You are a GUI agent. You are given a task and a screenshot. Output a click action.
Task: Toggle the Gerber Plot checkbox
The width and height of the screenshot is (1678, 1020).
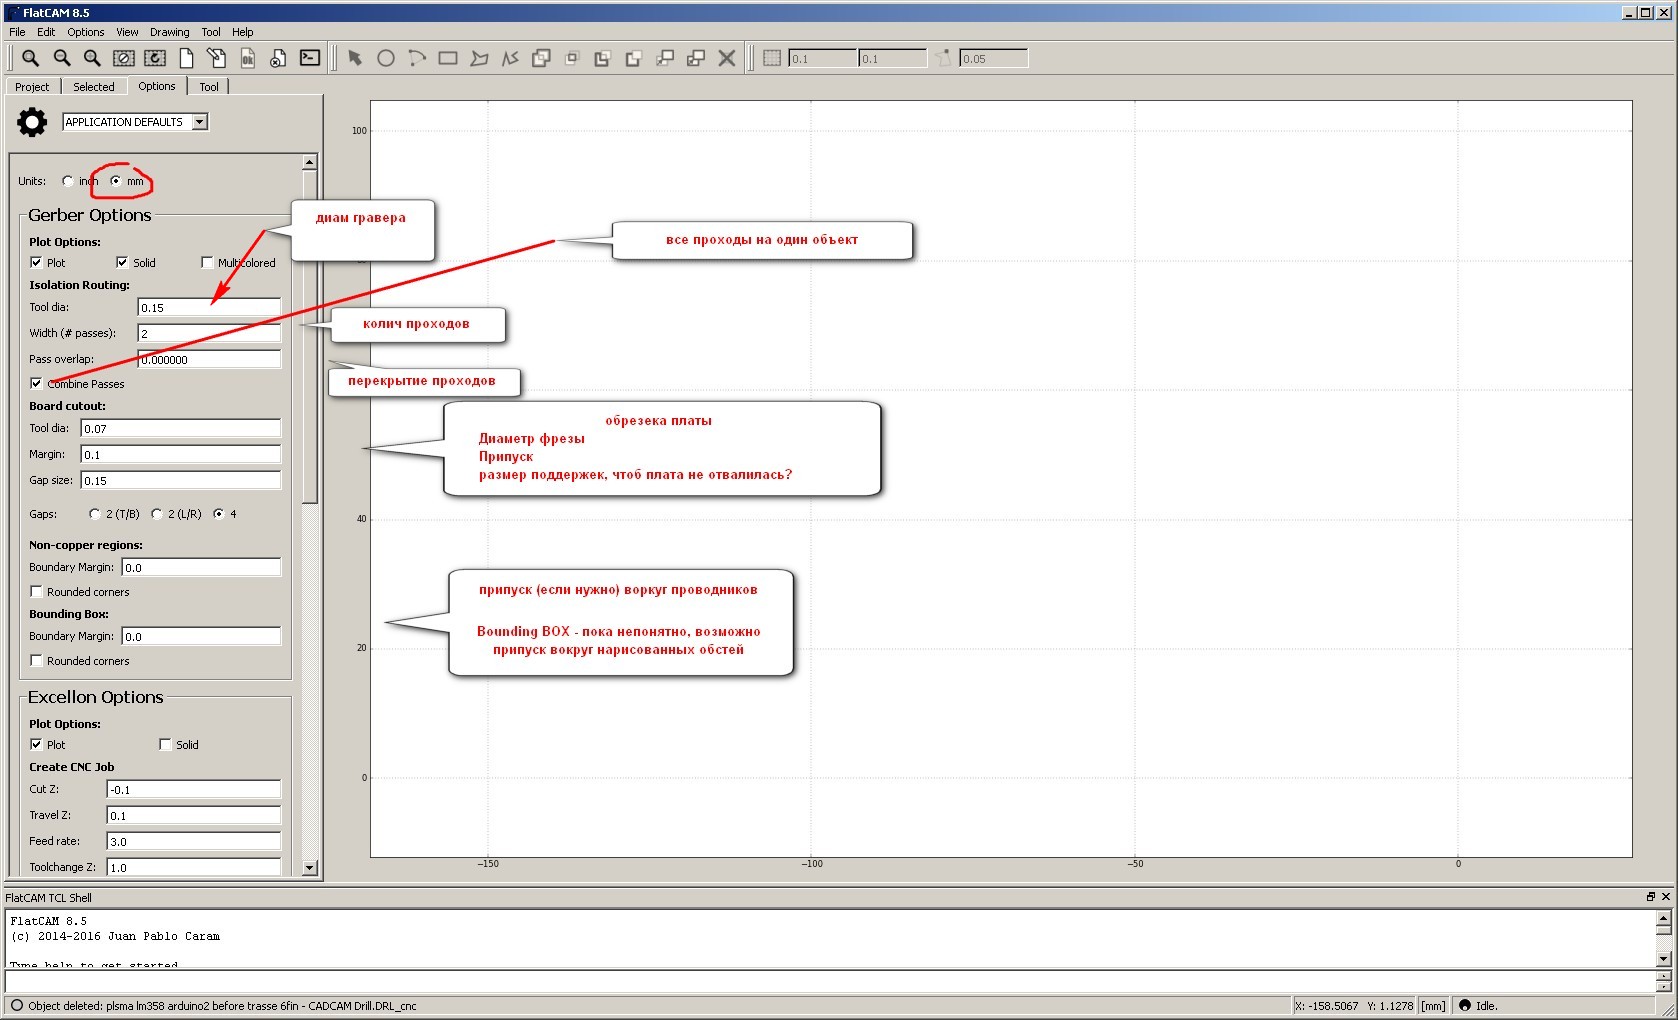pos(36,262)
